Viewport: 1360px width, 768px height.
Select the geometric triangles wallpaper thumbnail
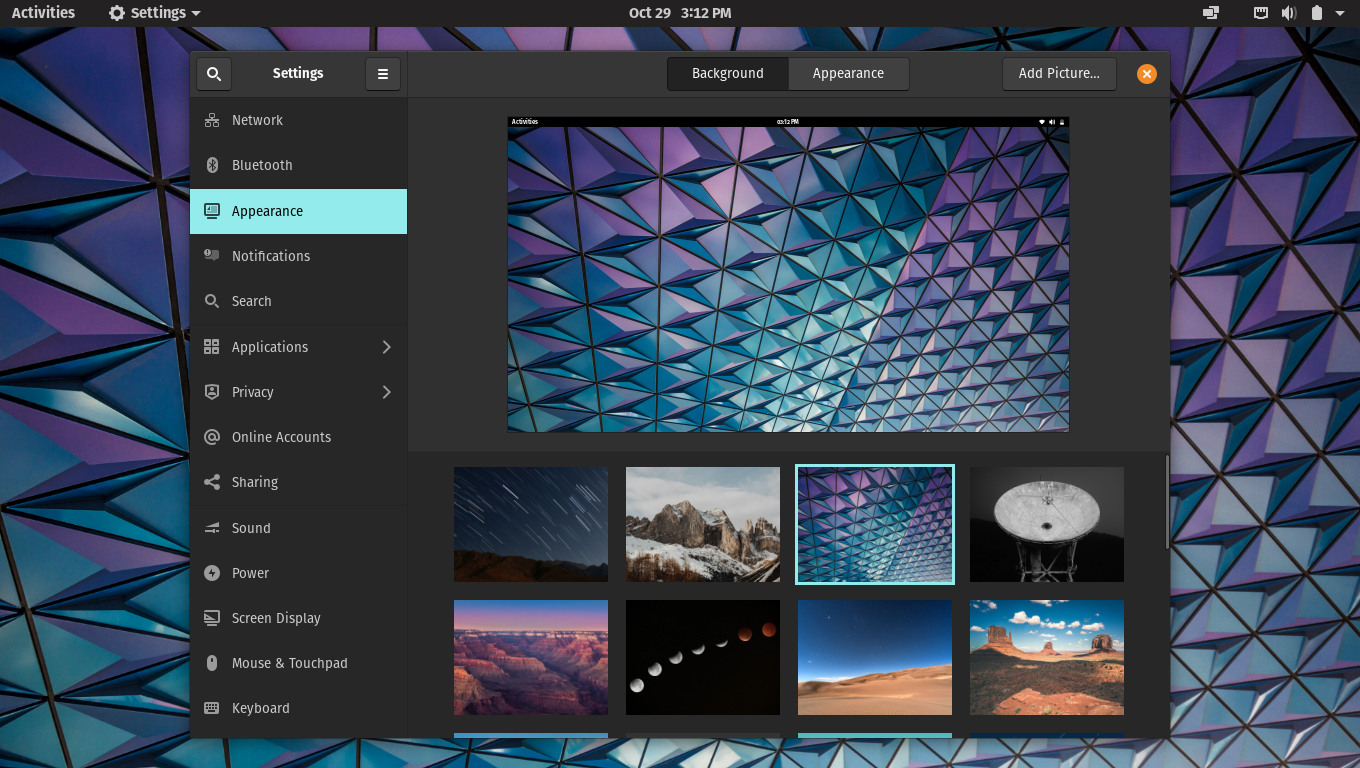pos(875,524)
